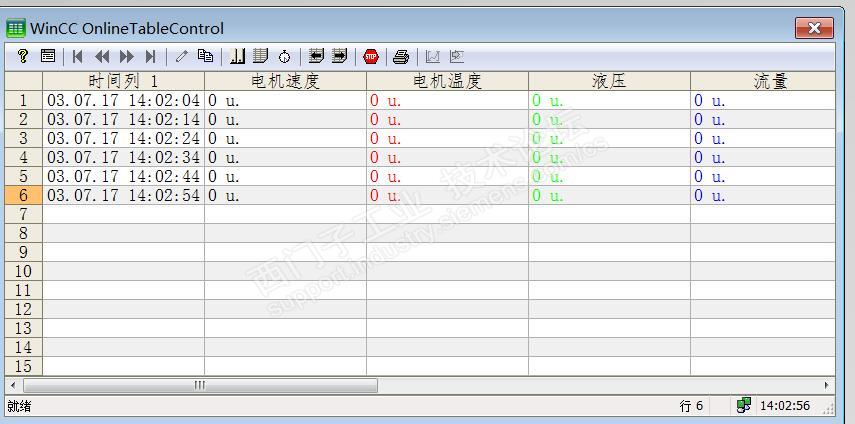855x424 pixels.
Task: Go to the next data record
Action: [x=127, y=56]
